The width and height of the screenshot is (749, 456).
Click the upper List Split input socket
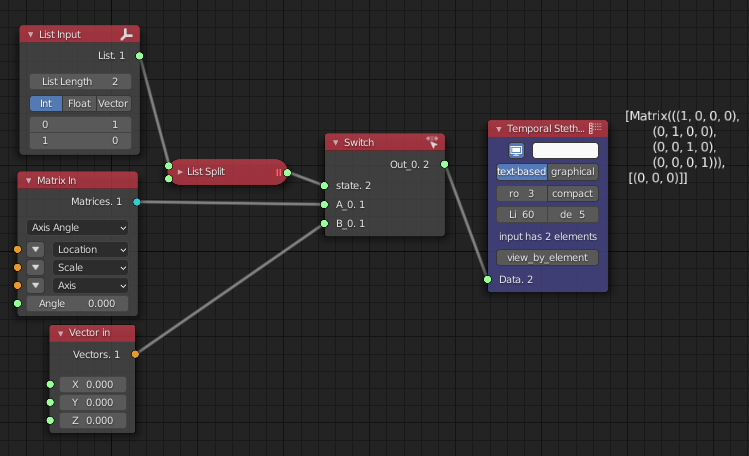pos(168,166)
